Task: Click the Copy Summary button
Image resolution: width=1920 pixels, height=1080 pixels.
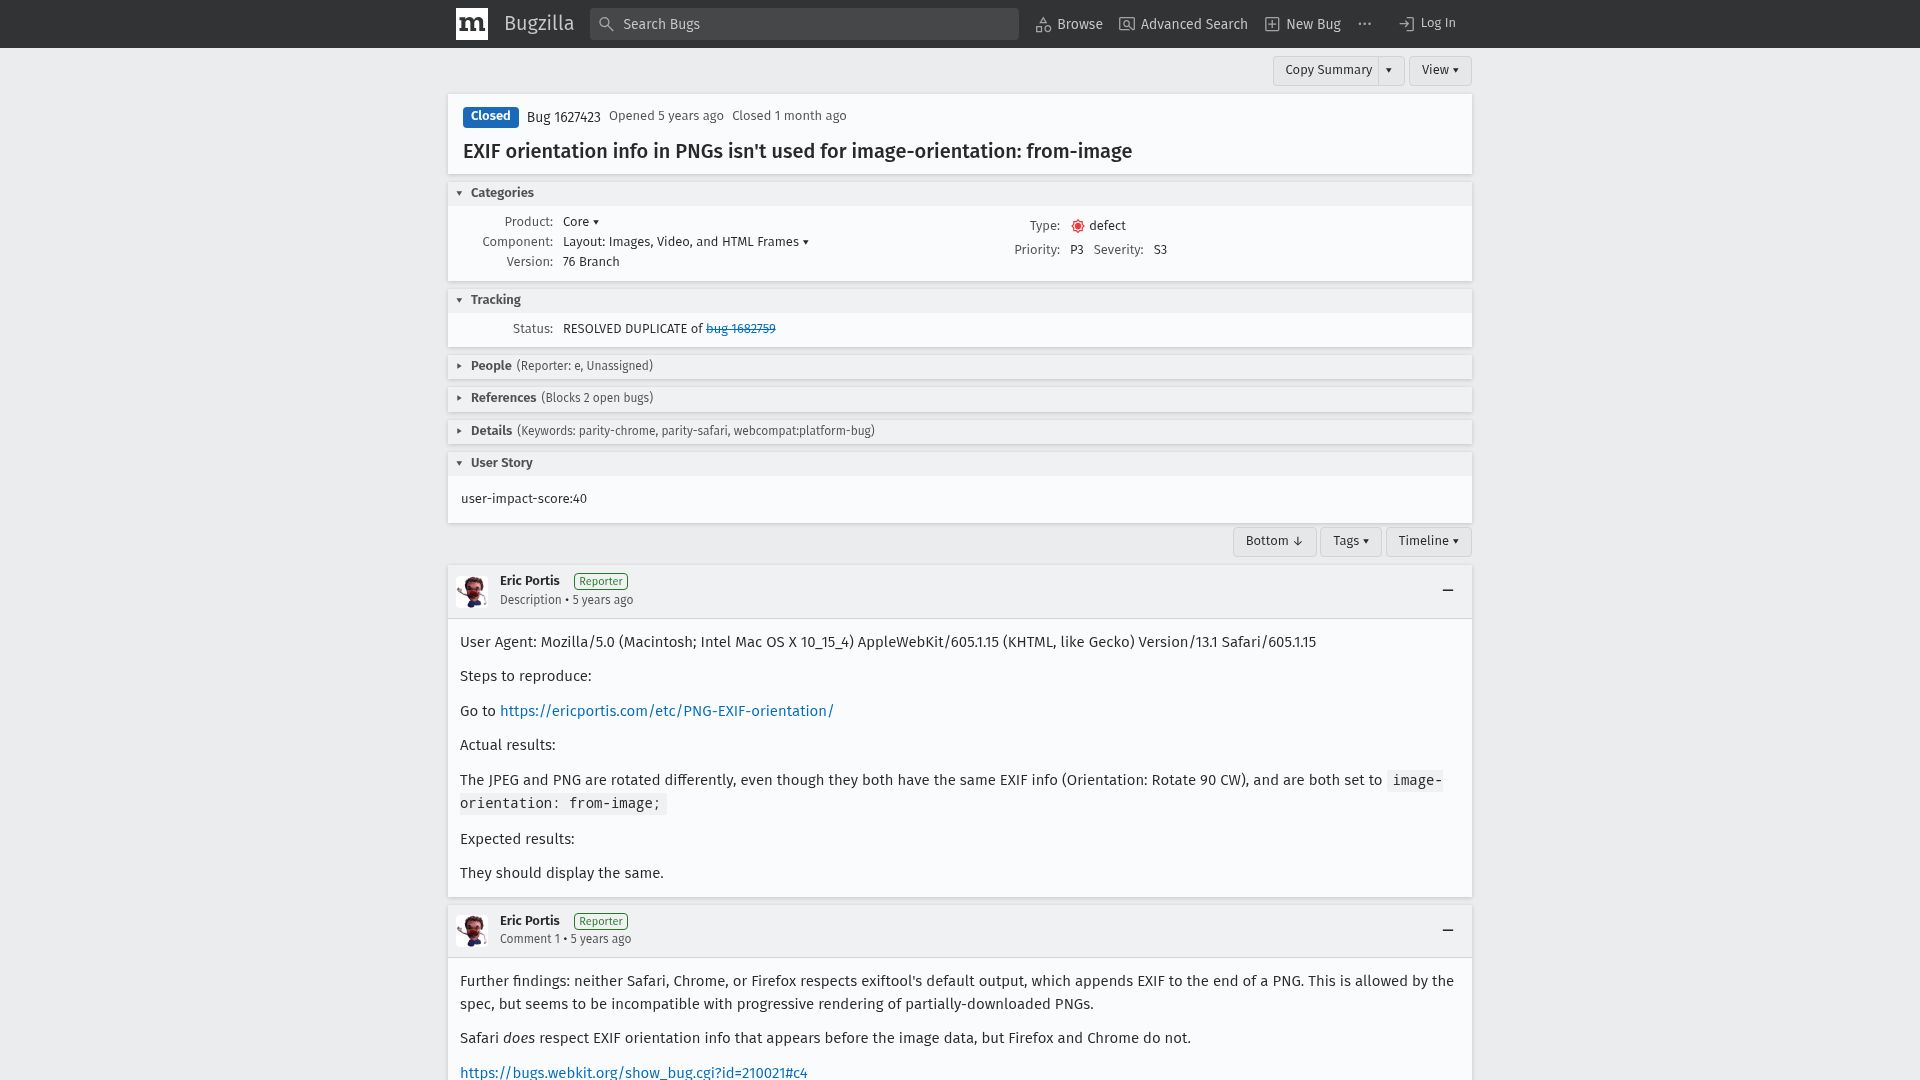Action: click(x=1327, y=70)
